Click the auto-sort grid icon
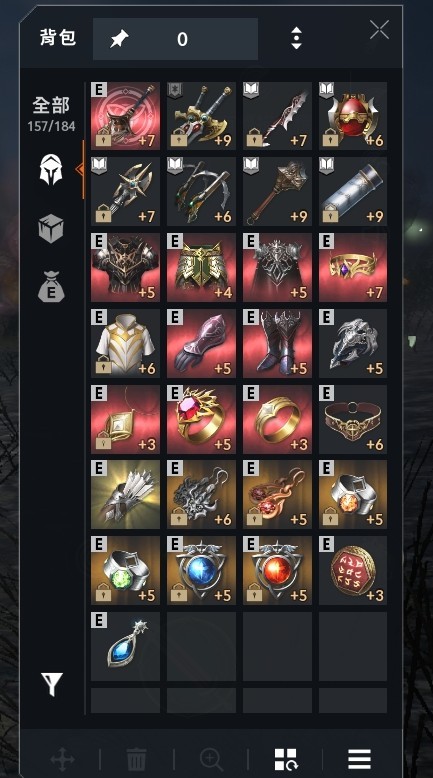Image resolution: width=433 pixels, height=778 pixels. click(286, 759)
